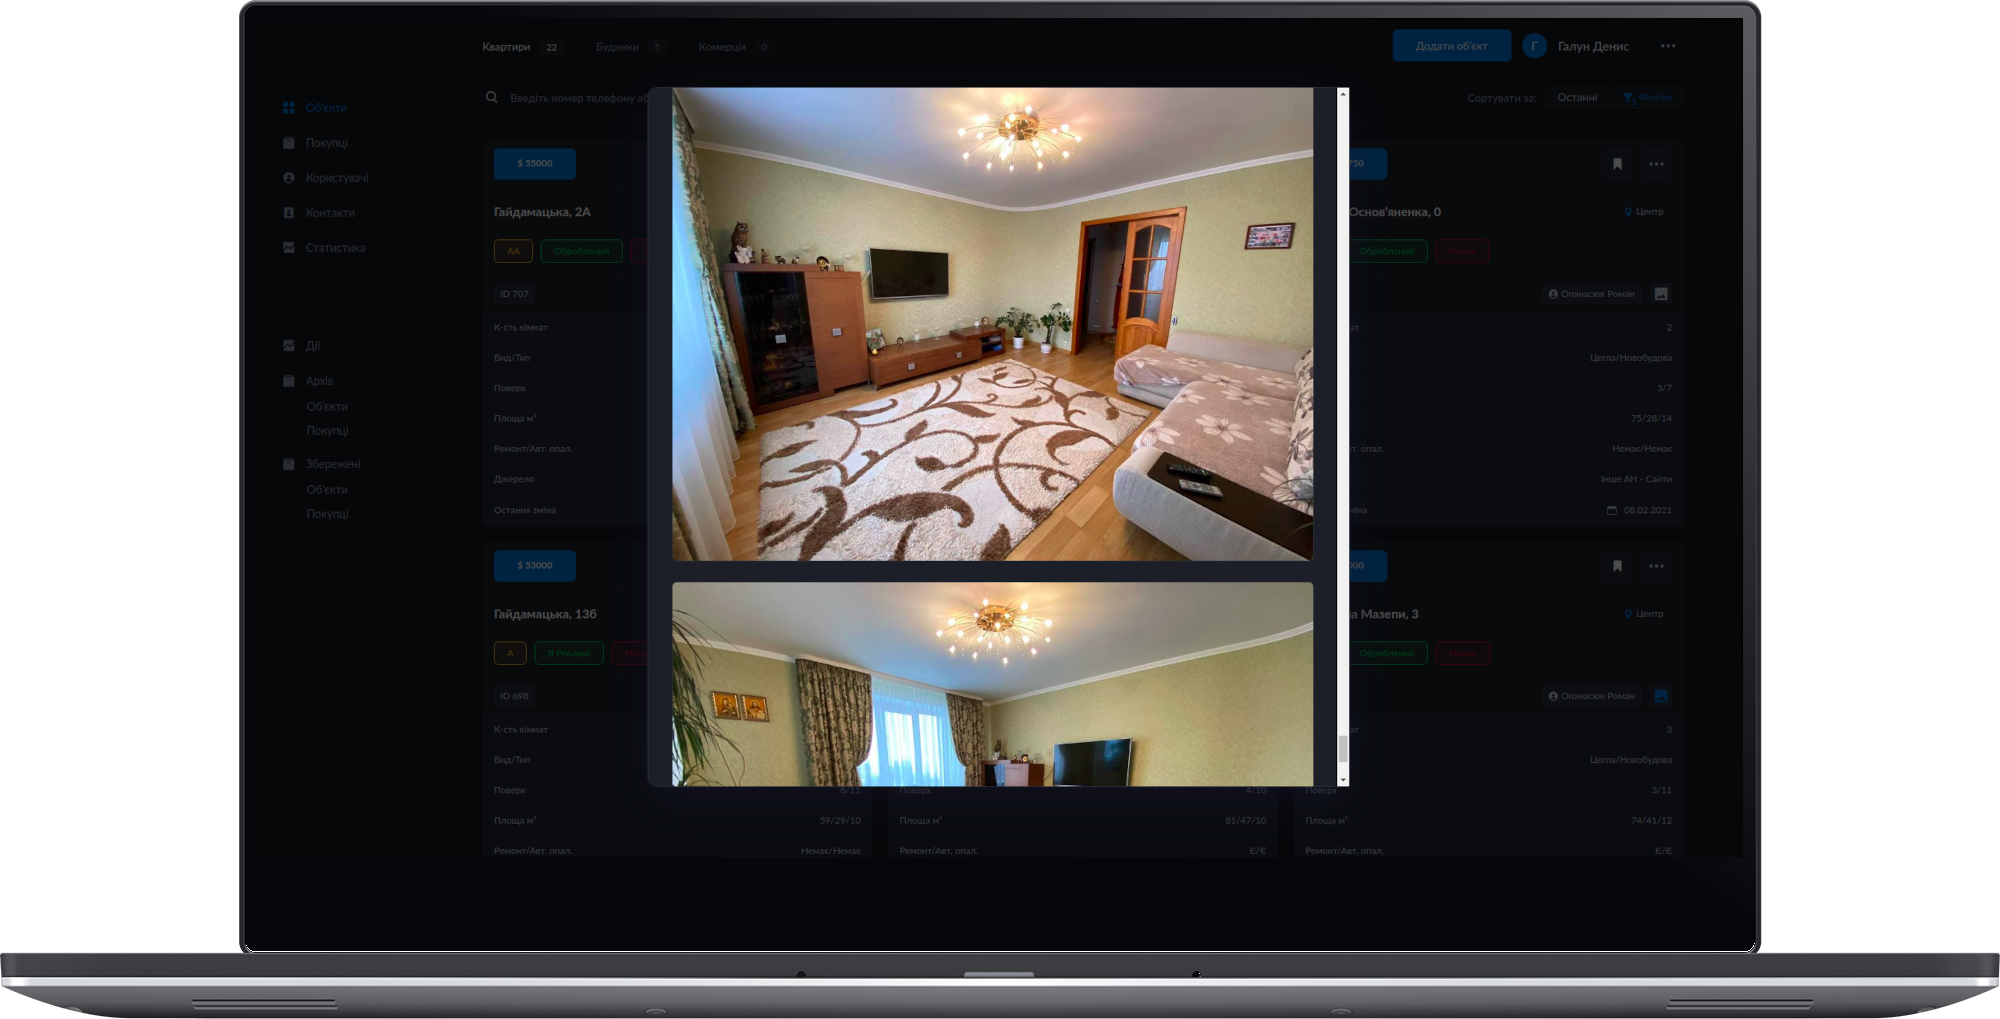Image resolution: width=2000 pixels, height=1019 pixels.
Task: Open the Об'єкти grid icon in sidebar
Action: pyautogui.click(x=288, y=108)
